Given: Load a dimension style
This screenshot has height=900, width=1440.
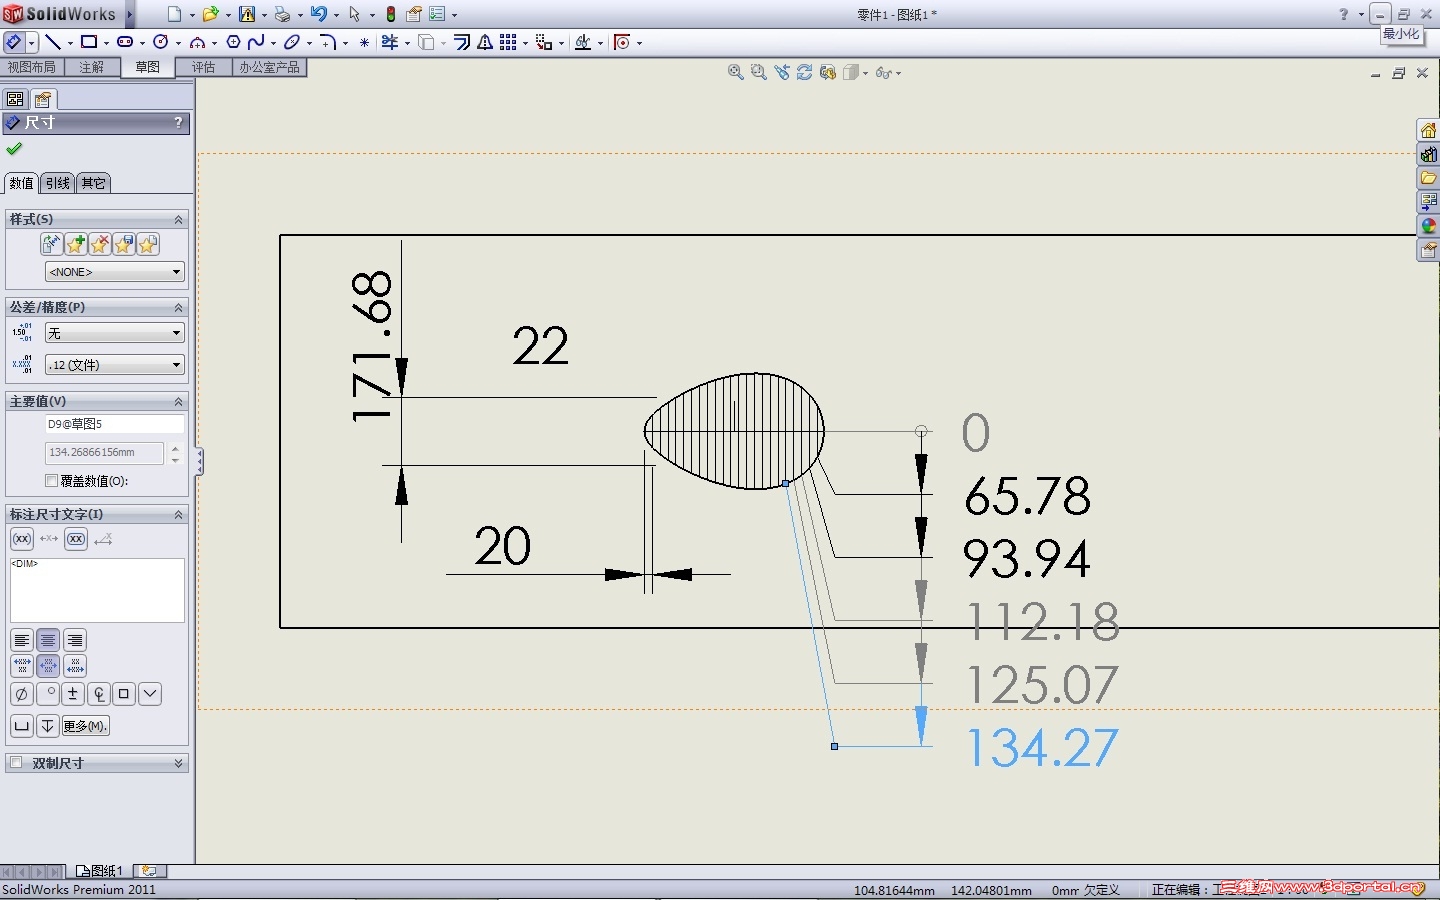Looking at the screenshot, I should (147, 244).
